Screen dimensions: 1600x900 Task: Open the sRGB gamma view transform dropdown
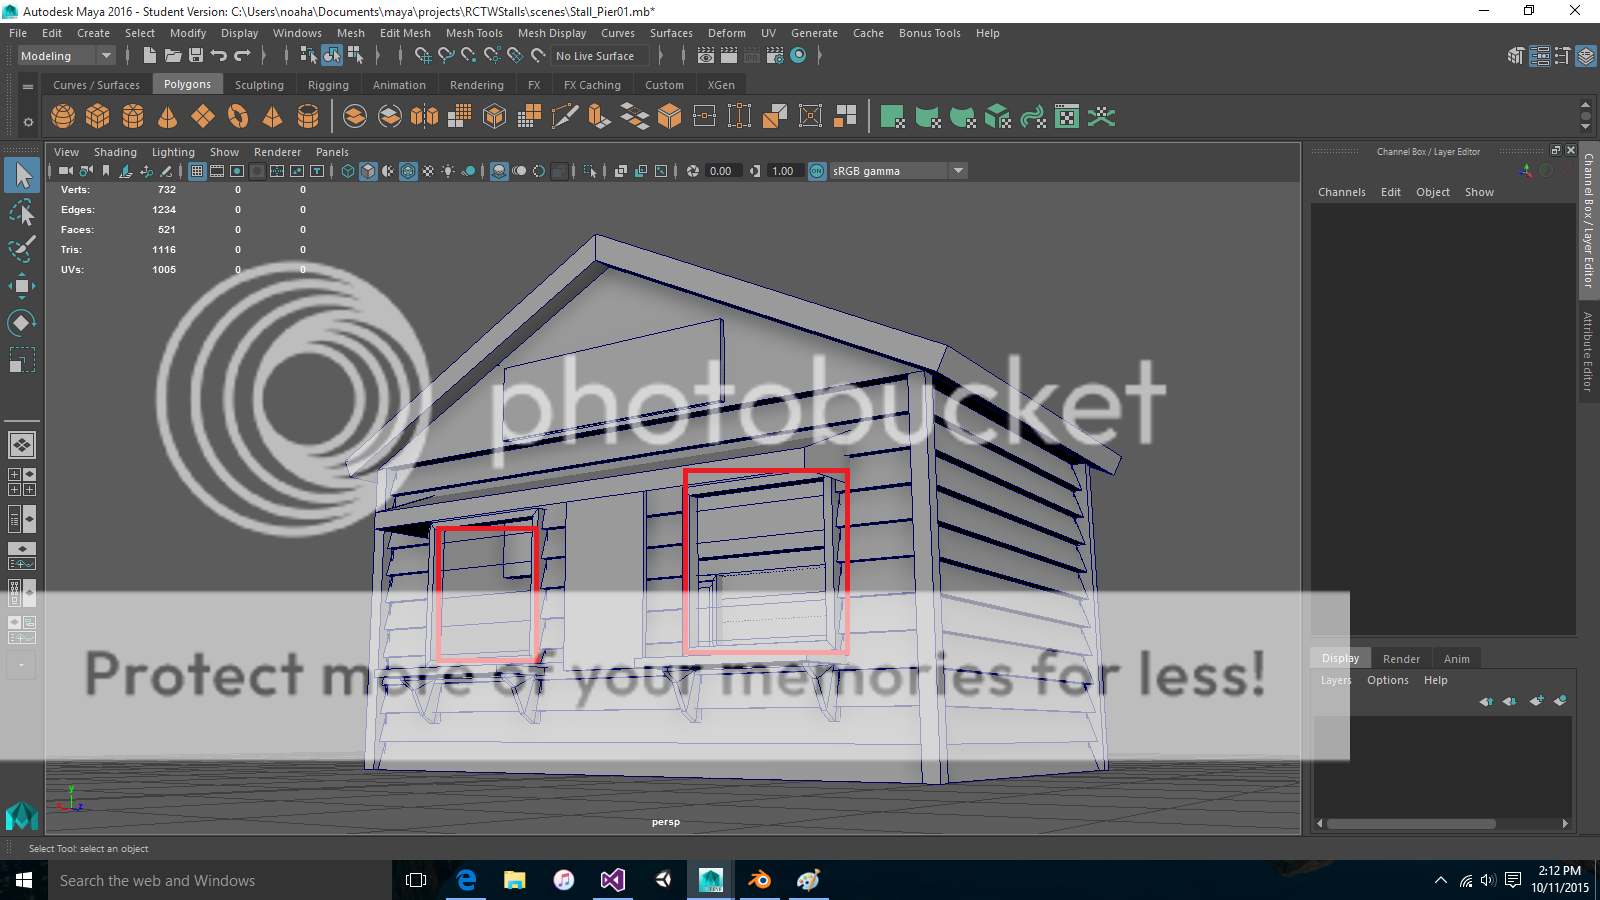[x=899, y=171]
